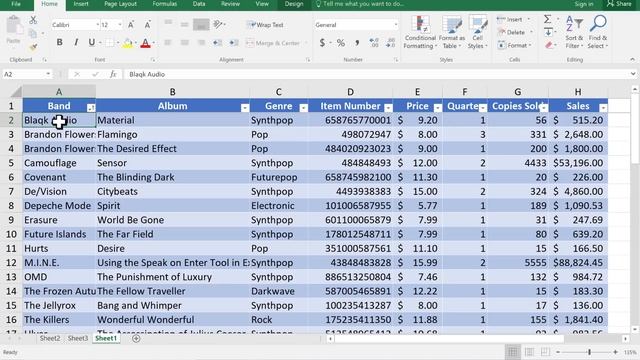
Task: Switch to the Data tab
Action: [199, 4]
